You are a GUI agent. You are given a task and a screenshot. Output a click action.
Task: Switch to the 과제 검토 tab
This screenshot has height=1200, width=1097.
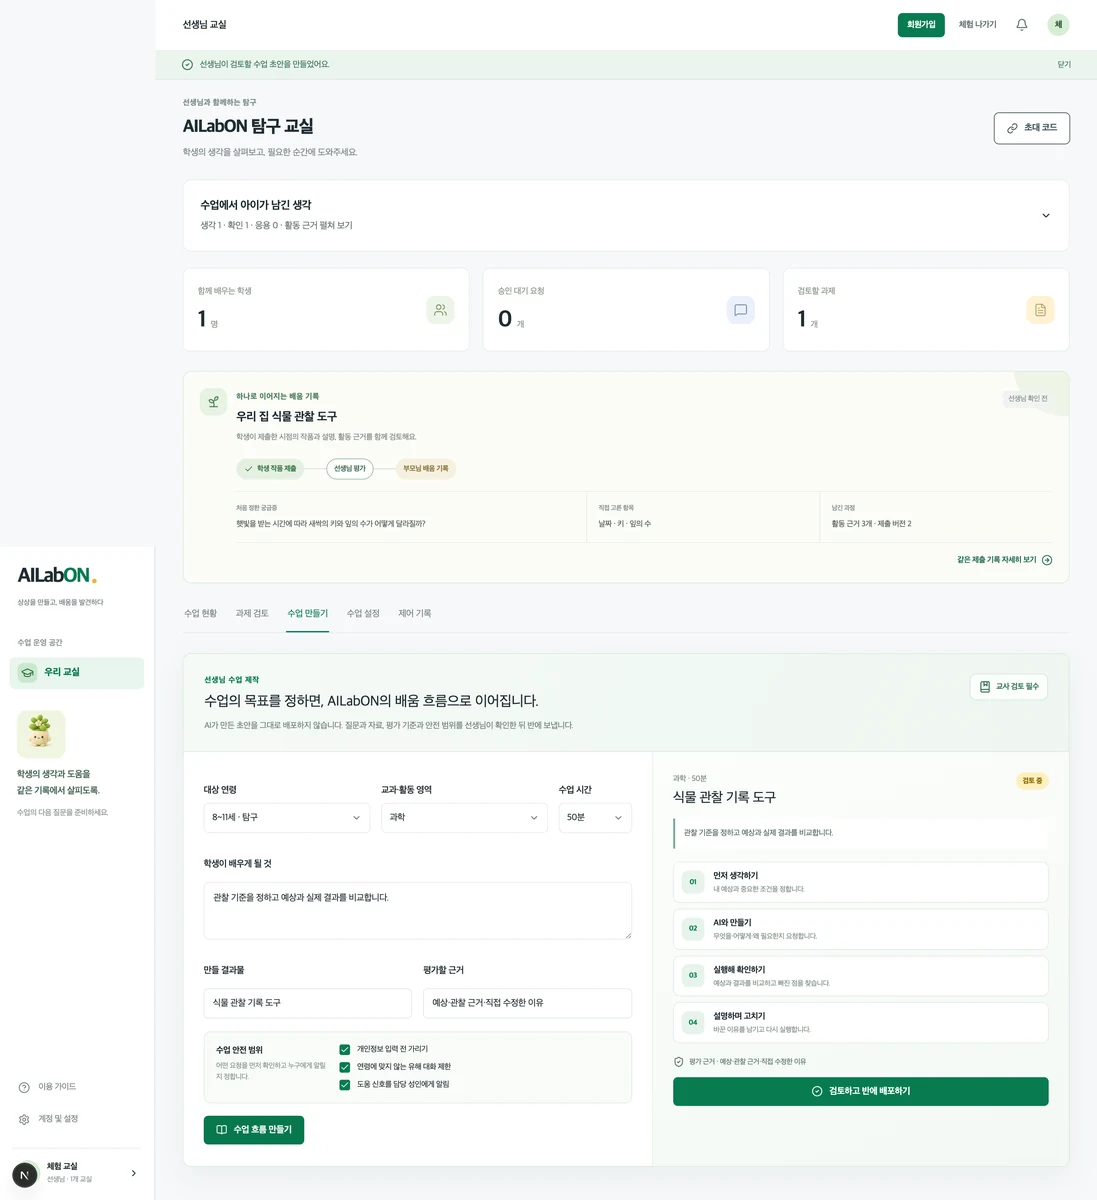252,614
